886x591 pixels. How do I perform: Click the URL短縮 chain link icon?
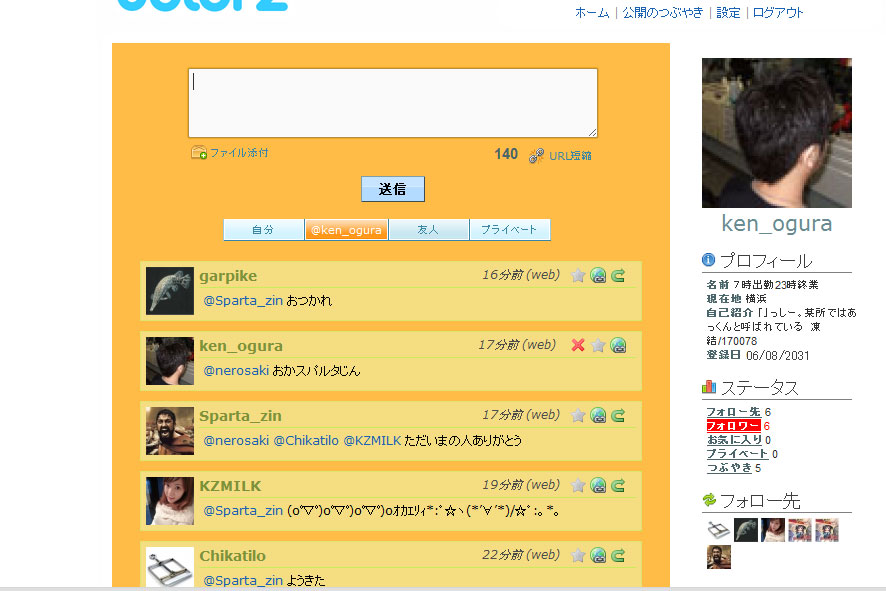537,155
